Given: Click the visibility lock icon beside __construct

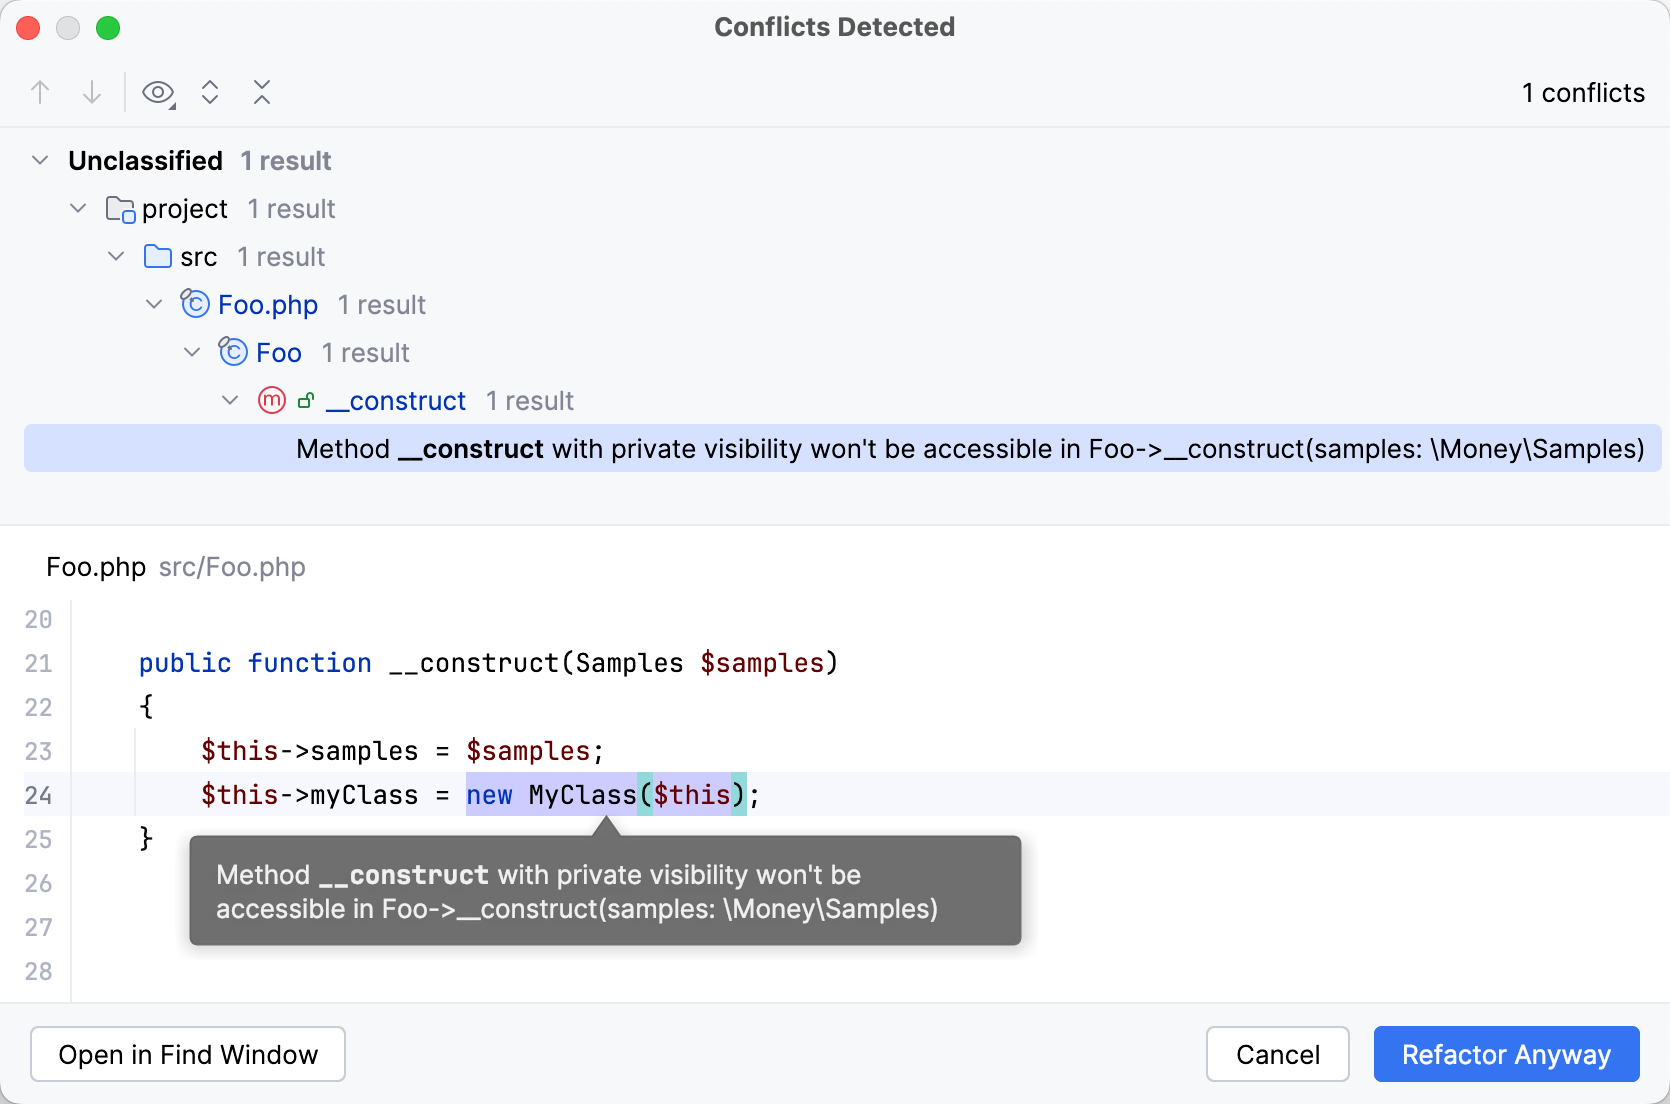Looking at the screenshot, I should [x=304, y=400].
